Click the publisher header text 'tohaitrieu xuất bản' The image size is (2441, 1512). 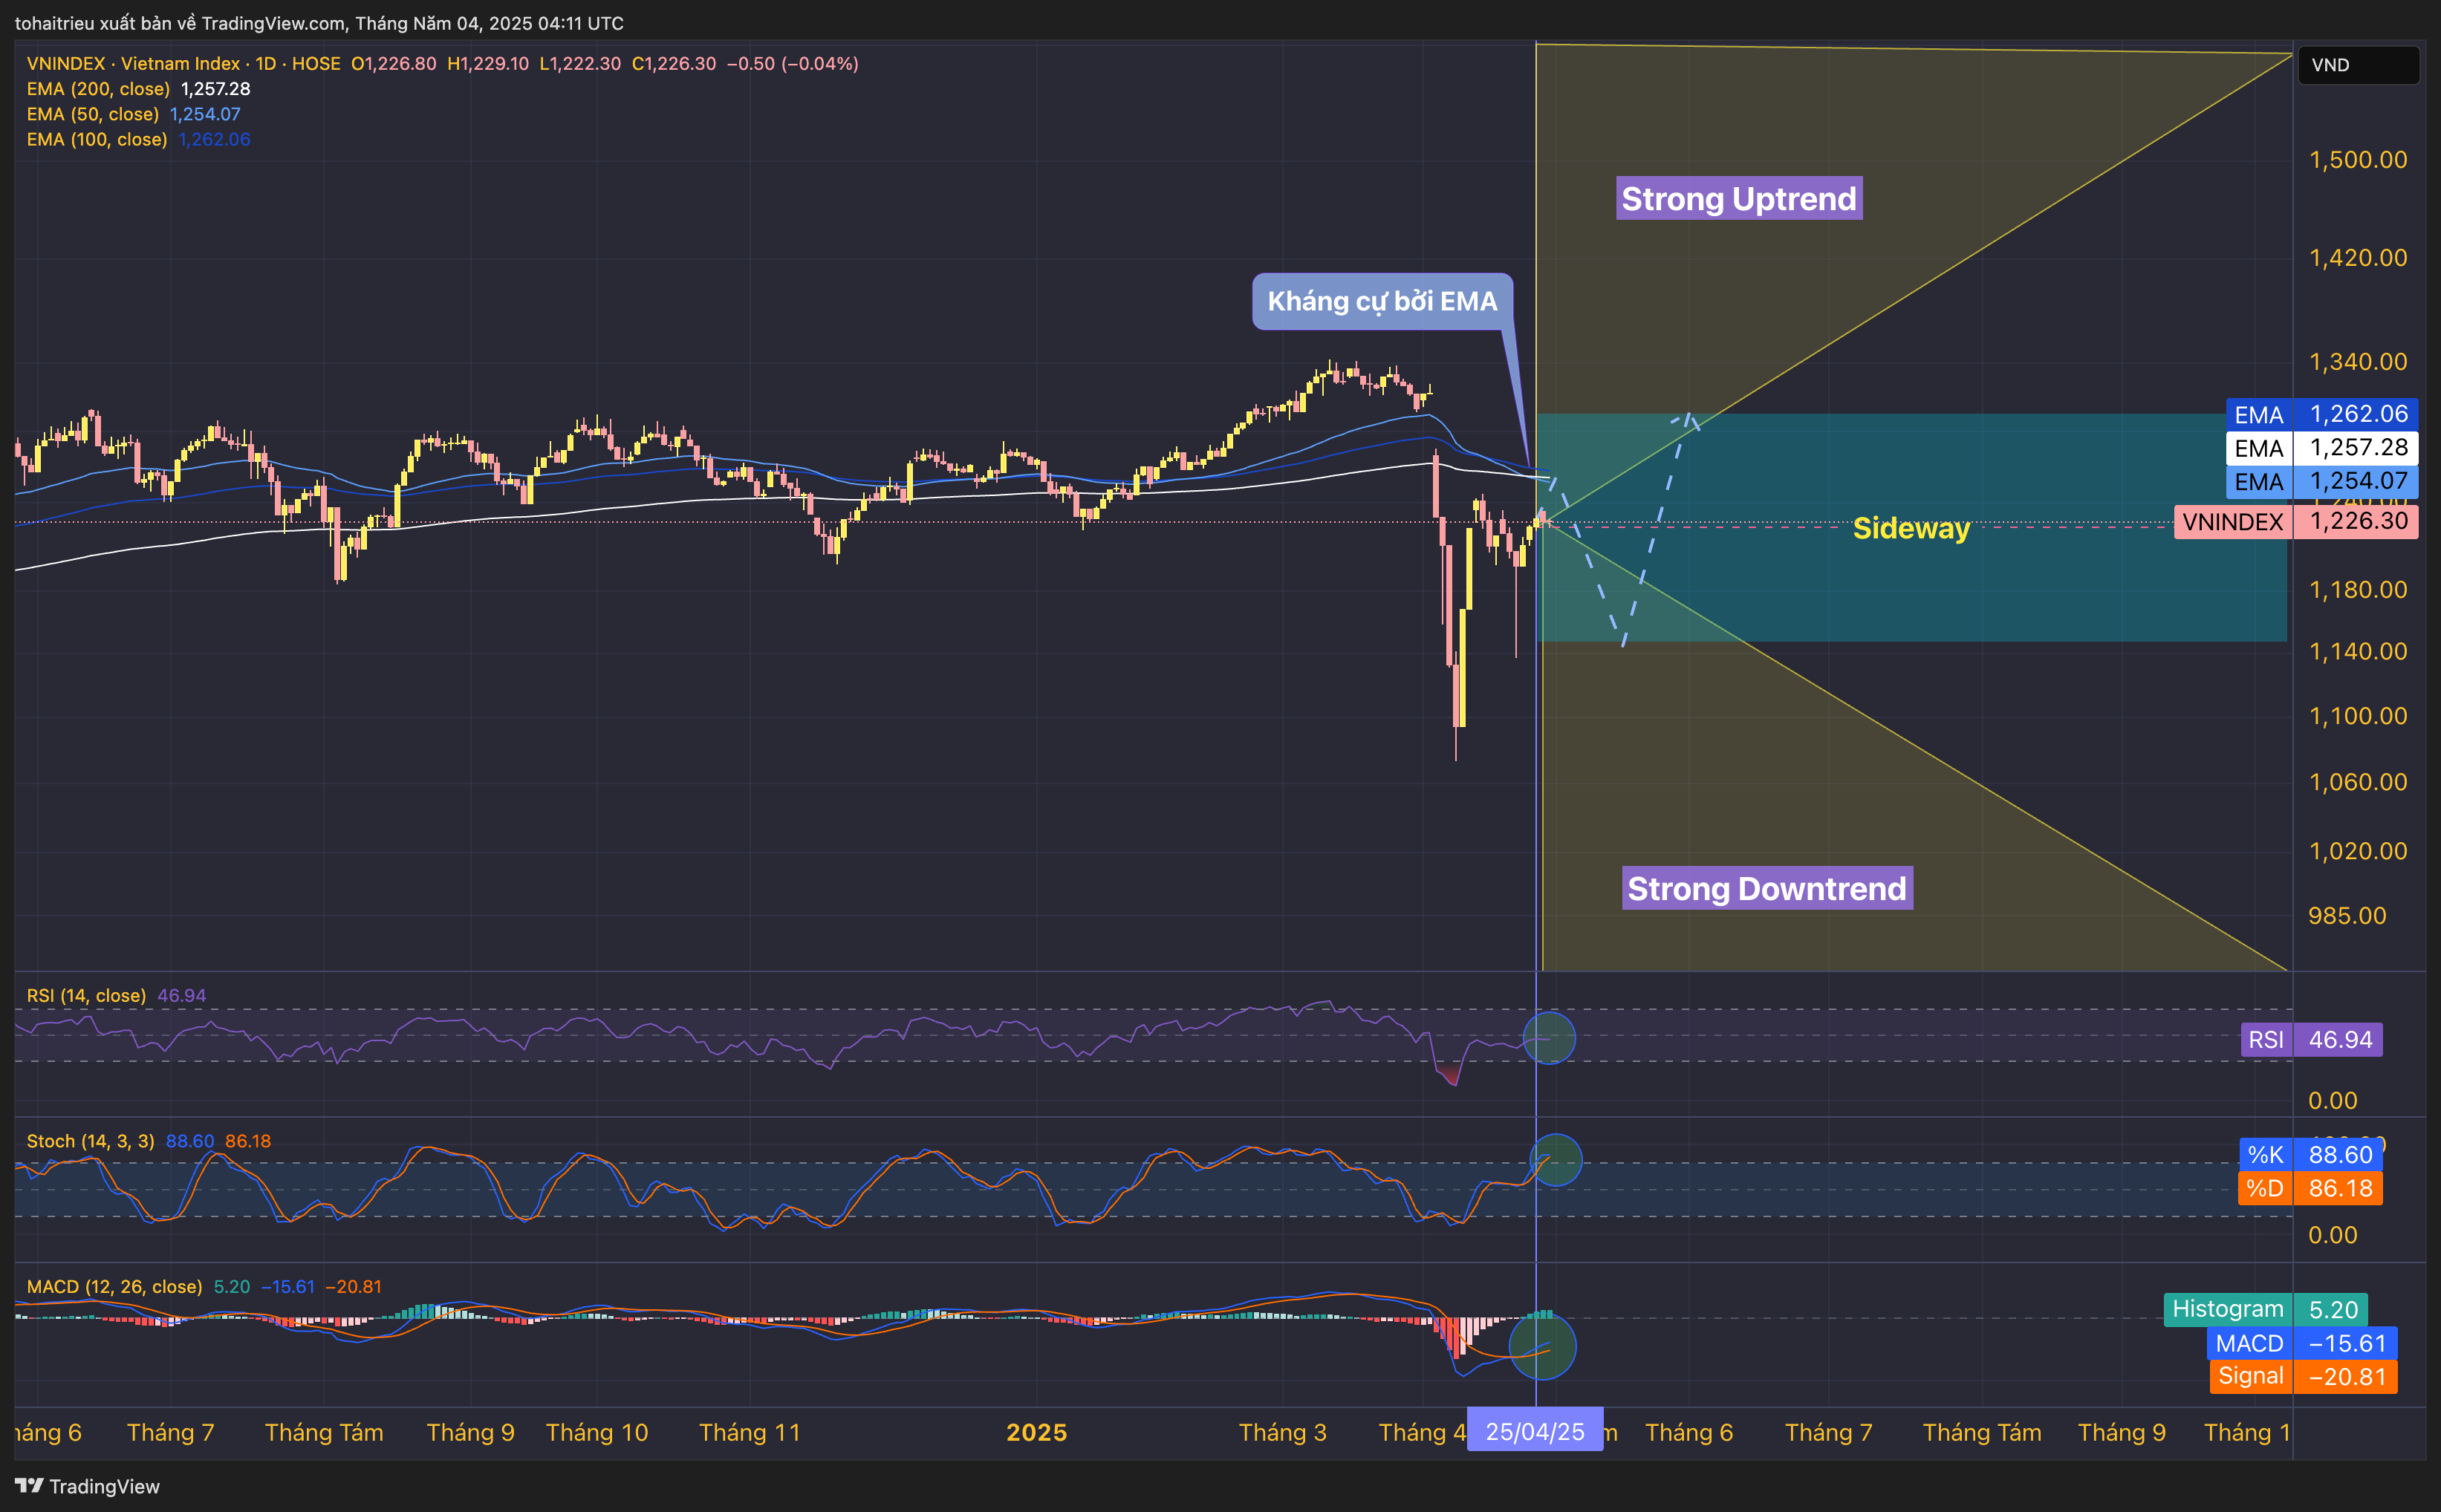[x=98, y=23]
